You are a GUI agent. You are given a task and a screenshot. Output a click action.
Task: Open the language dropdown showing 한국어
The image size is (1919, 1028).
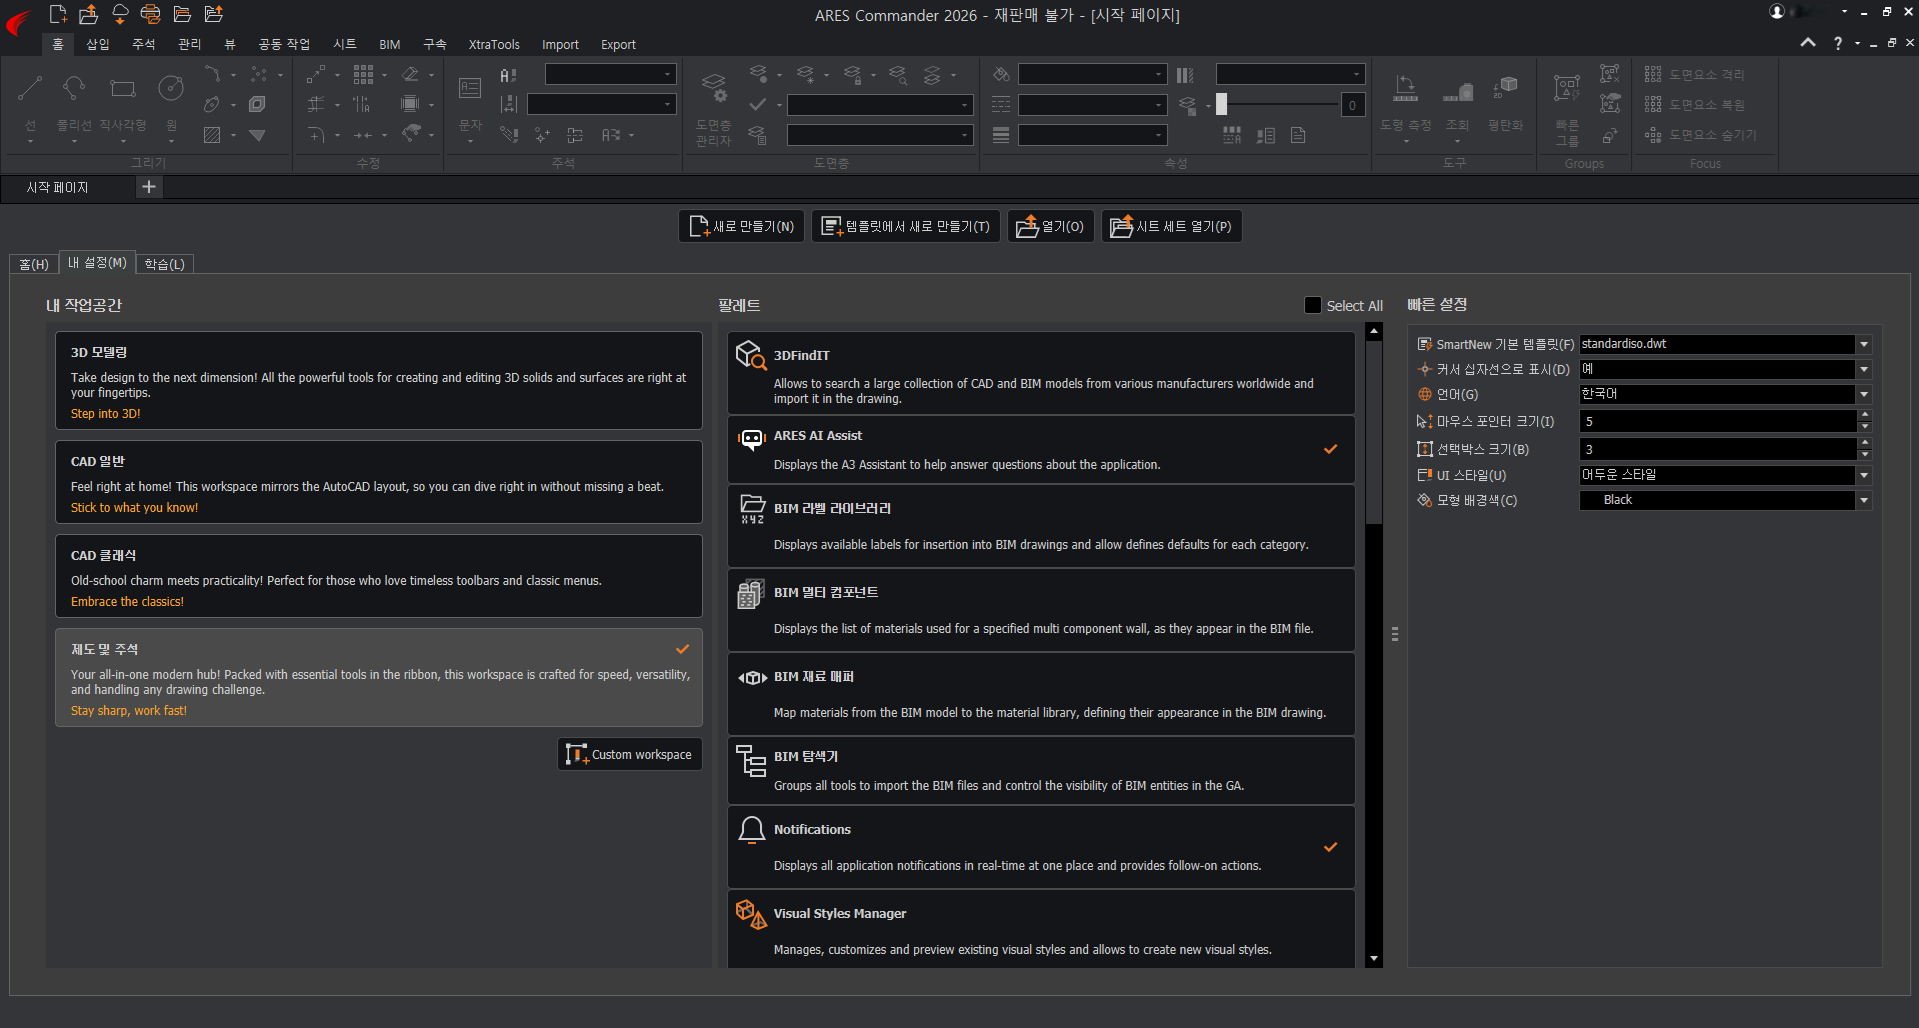tap(1863, 395)
